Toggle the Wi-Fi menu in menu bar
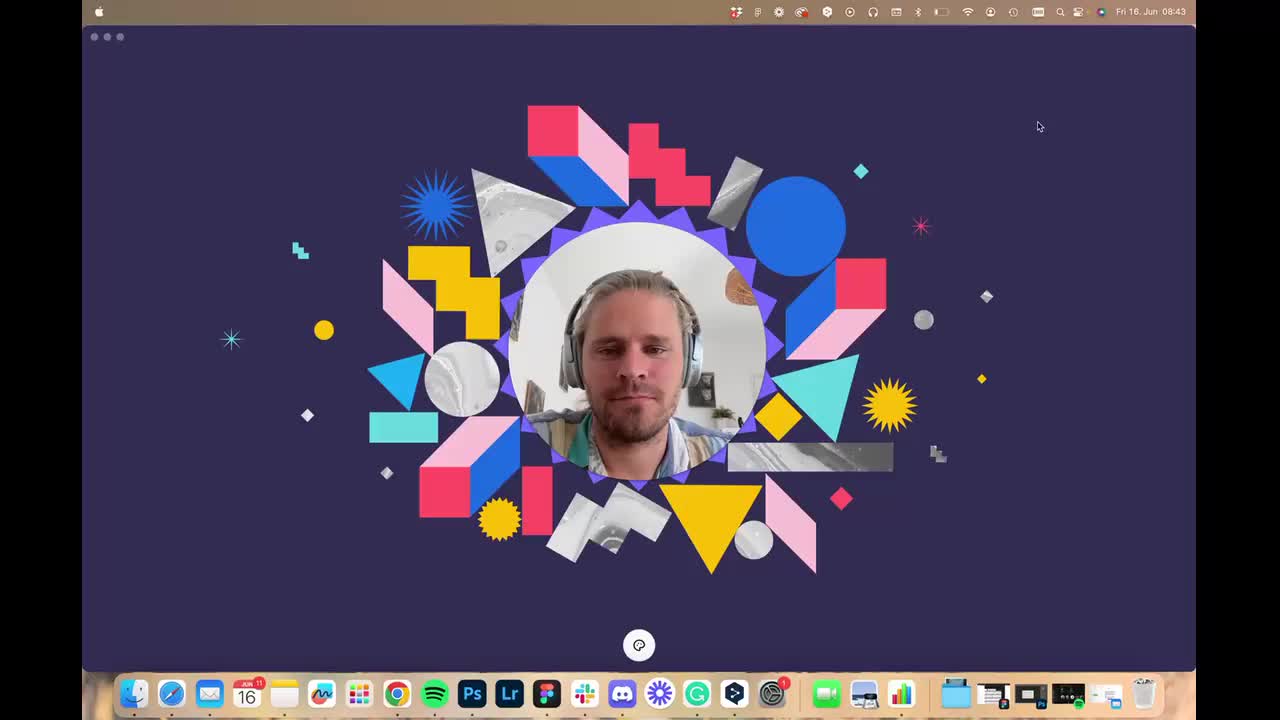Screen dimensions: 1280x720 [967, 12]
